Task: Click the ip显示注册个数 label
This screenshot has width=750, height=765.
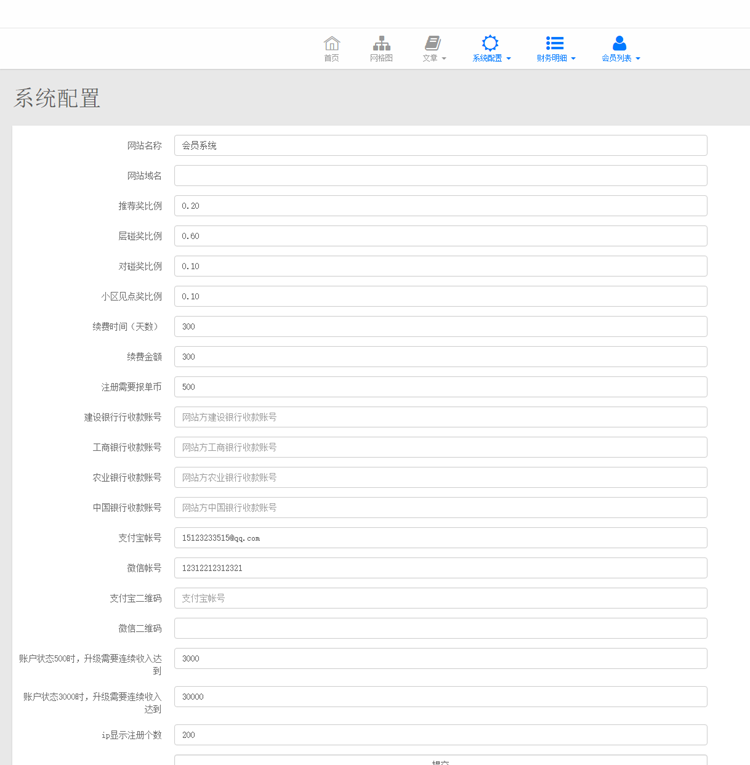Action: pos(132,735)
